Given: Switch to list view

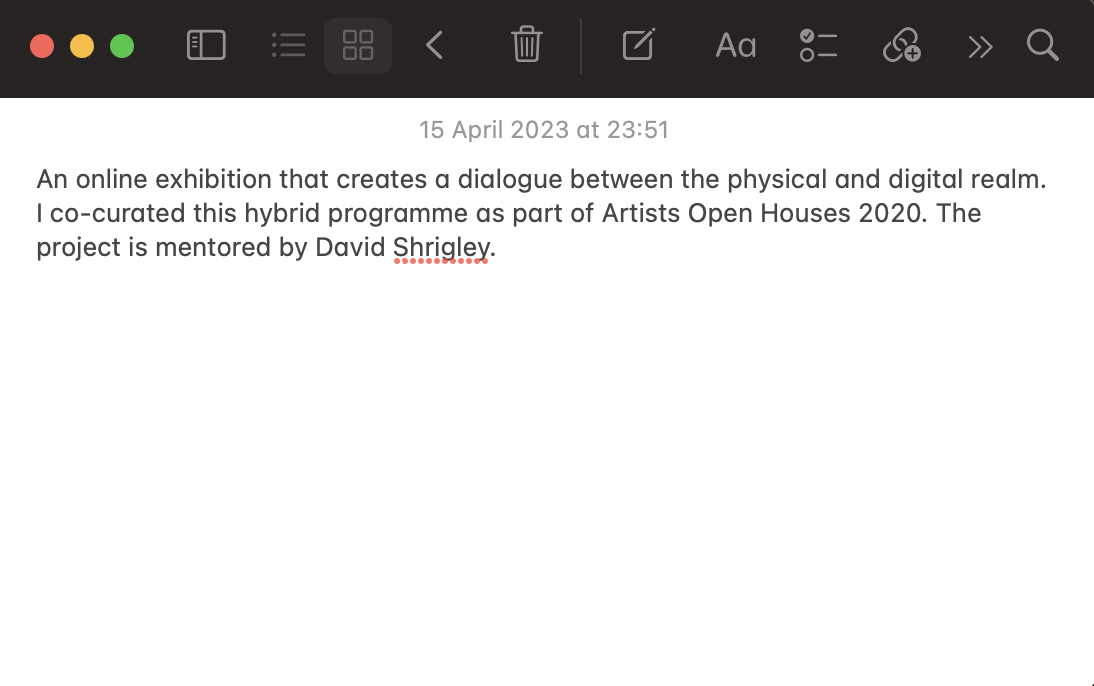Looking at the screenshot, I should (x=289, y=45).
